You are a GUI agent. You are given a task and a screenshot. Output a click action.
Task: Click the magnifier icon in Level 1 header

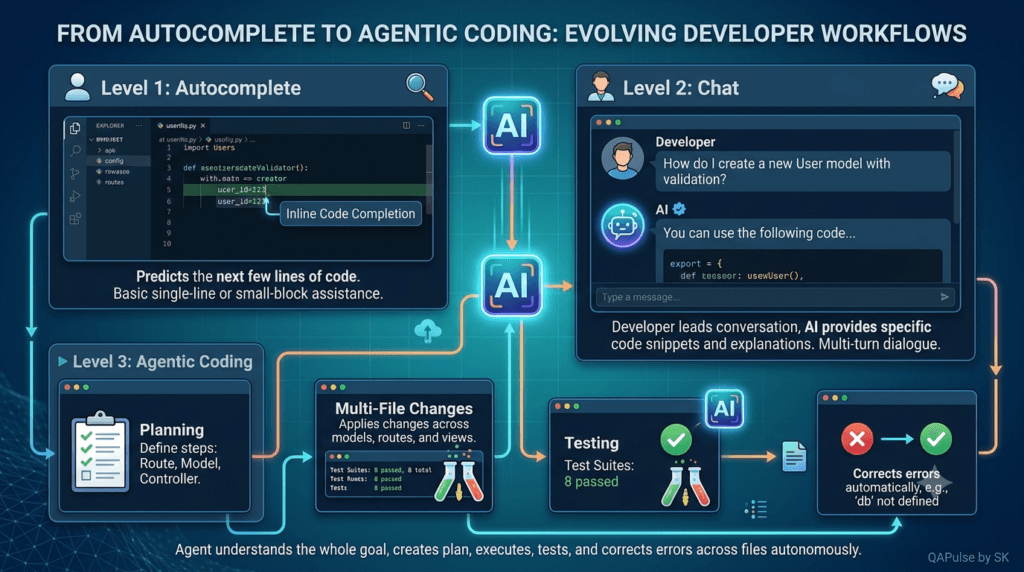[x=419, y=87]
